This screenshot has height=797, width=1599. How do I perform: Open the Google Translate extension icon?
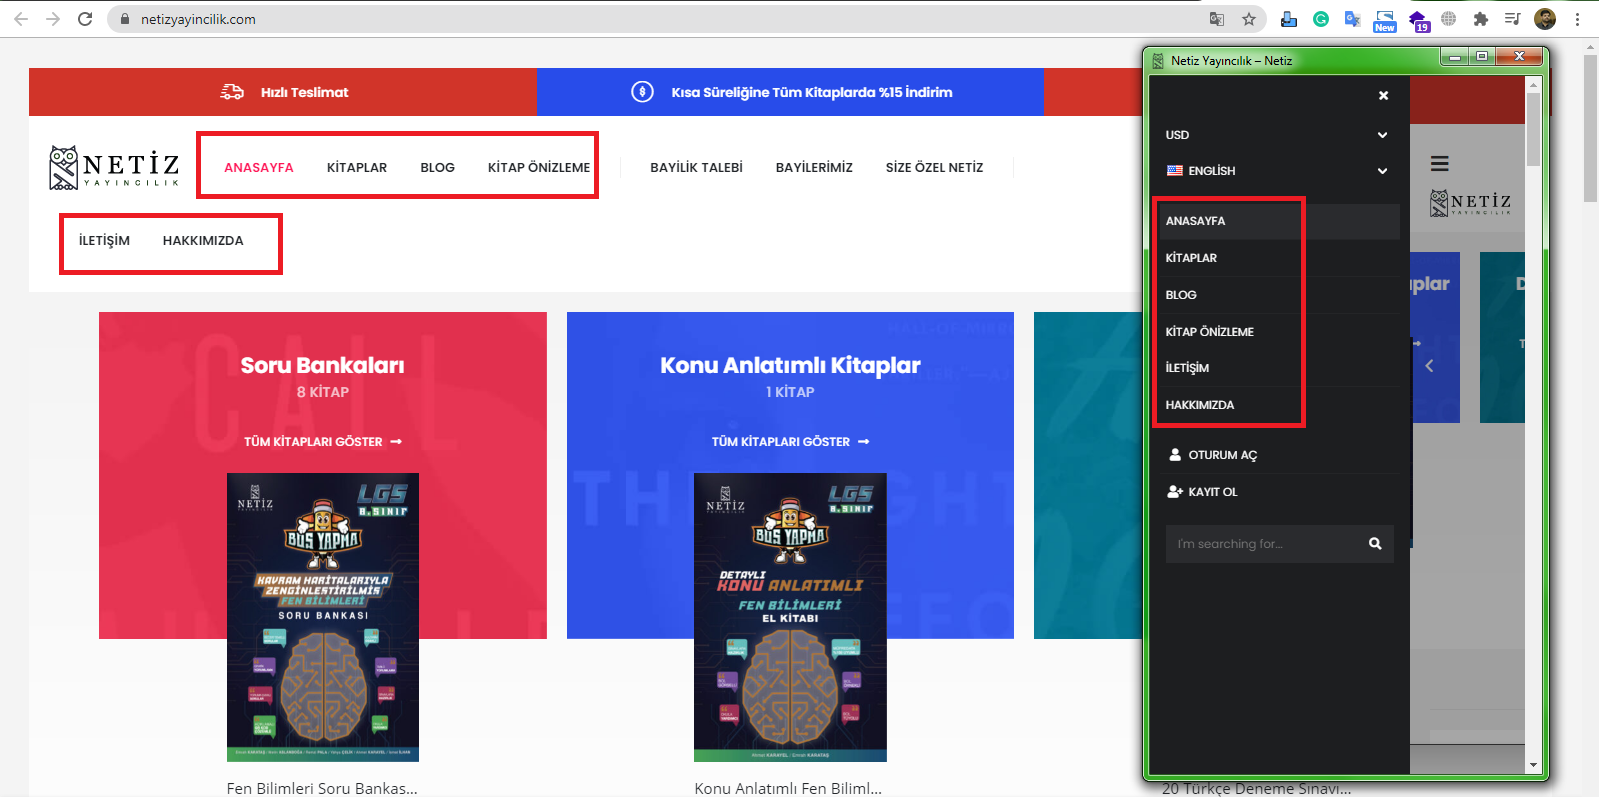(x=1353, y=19)
